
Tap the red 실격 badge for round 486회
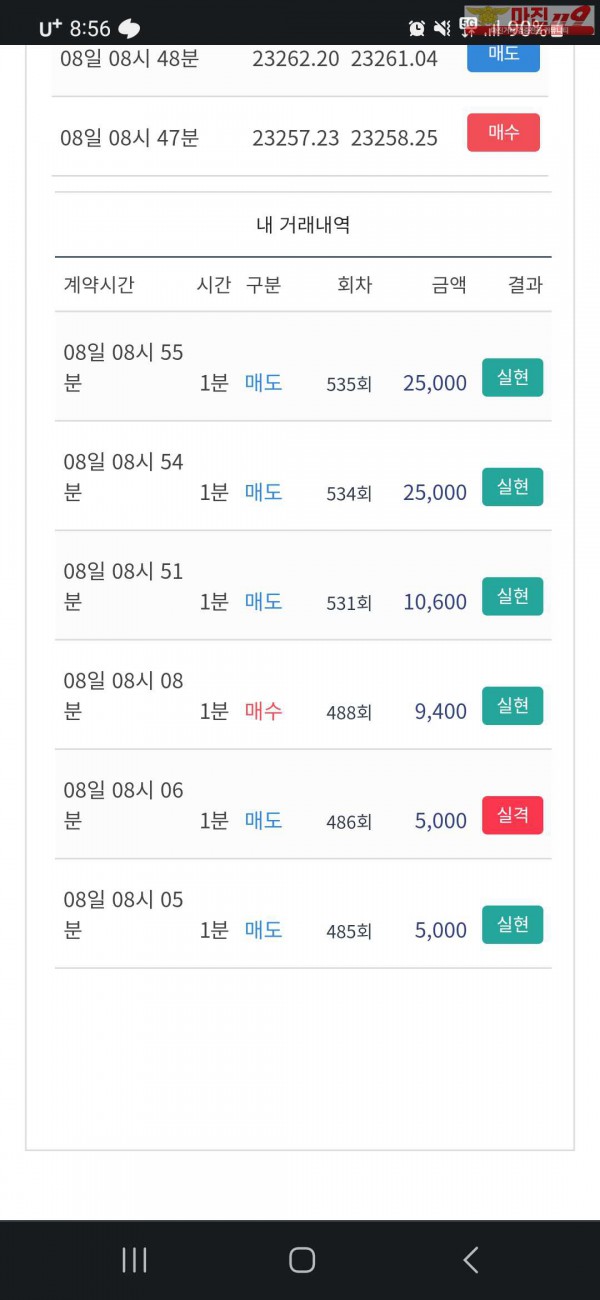[512, 816]
